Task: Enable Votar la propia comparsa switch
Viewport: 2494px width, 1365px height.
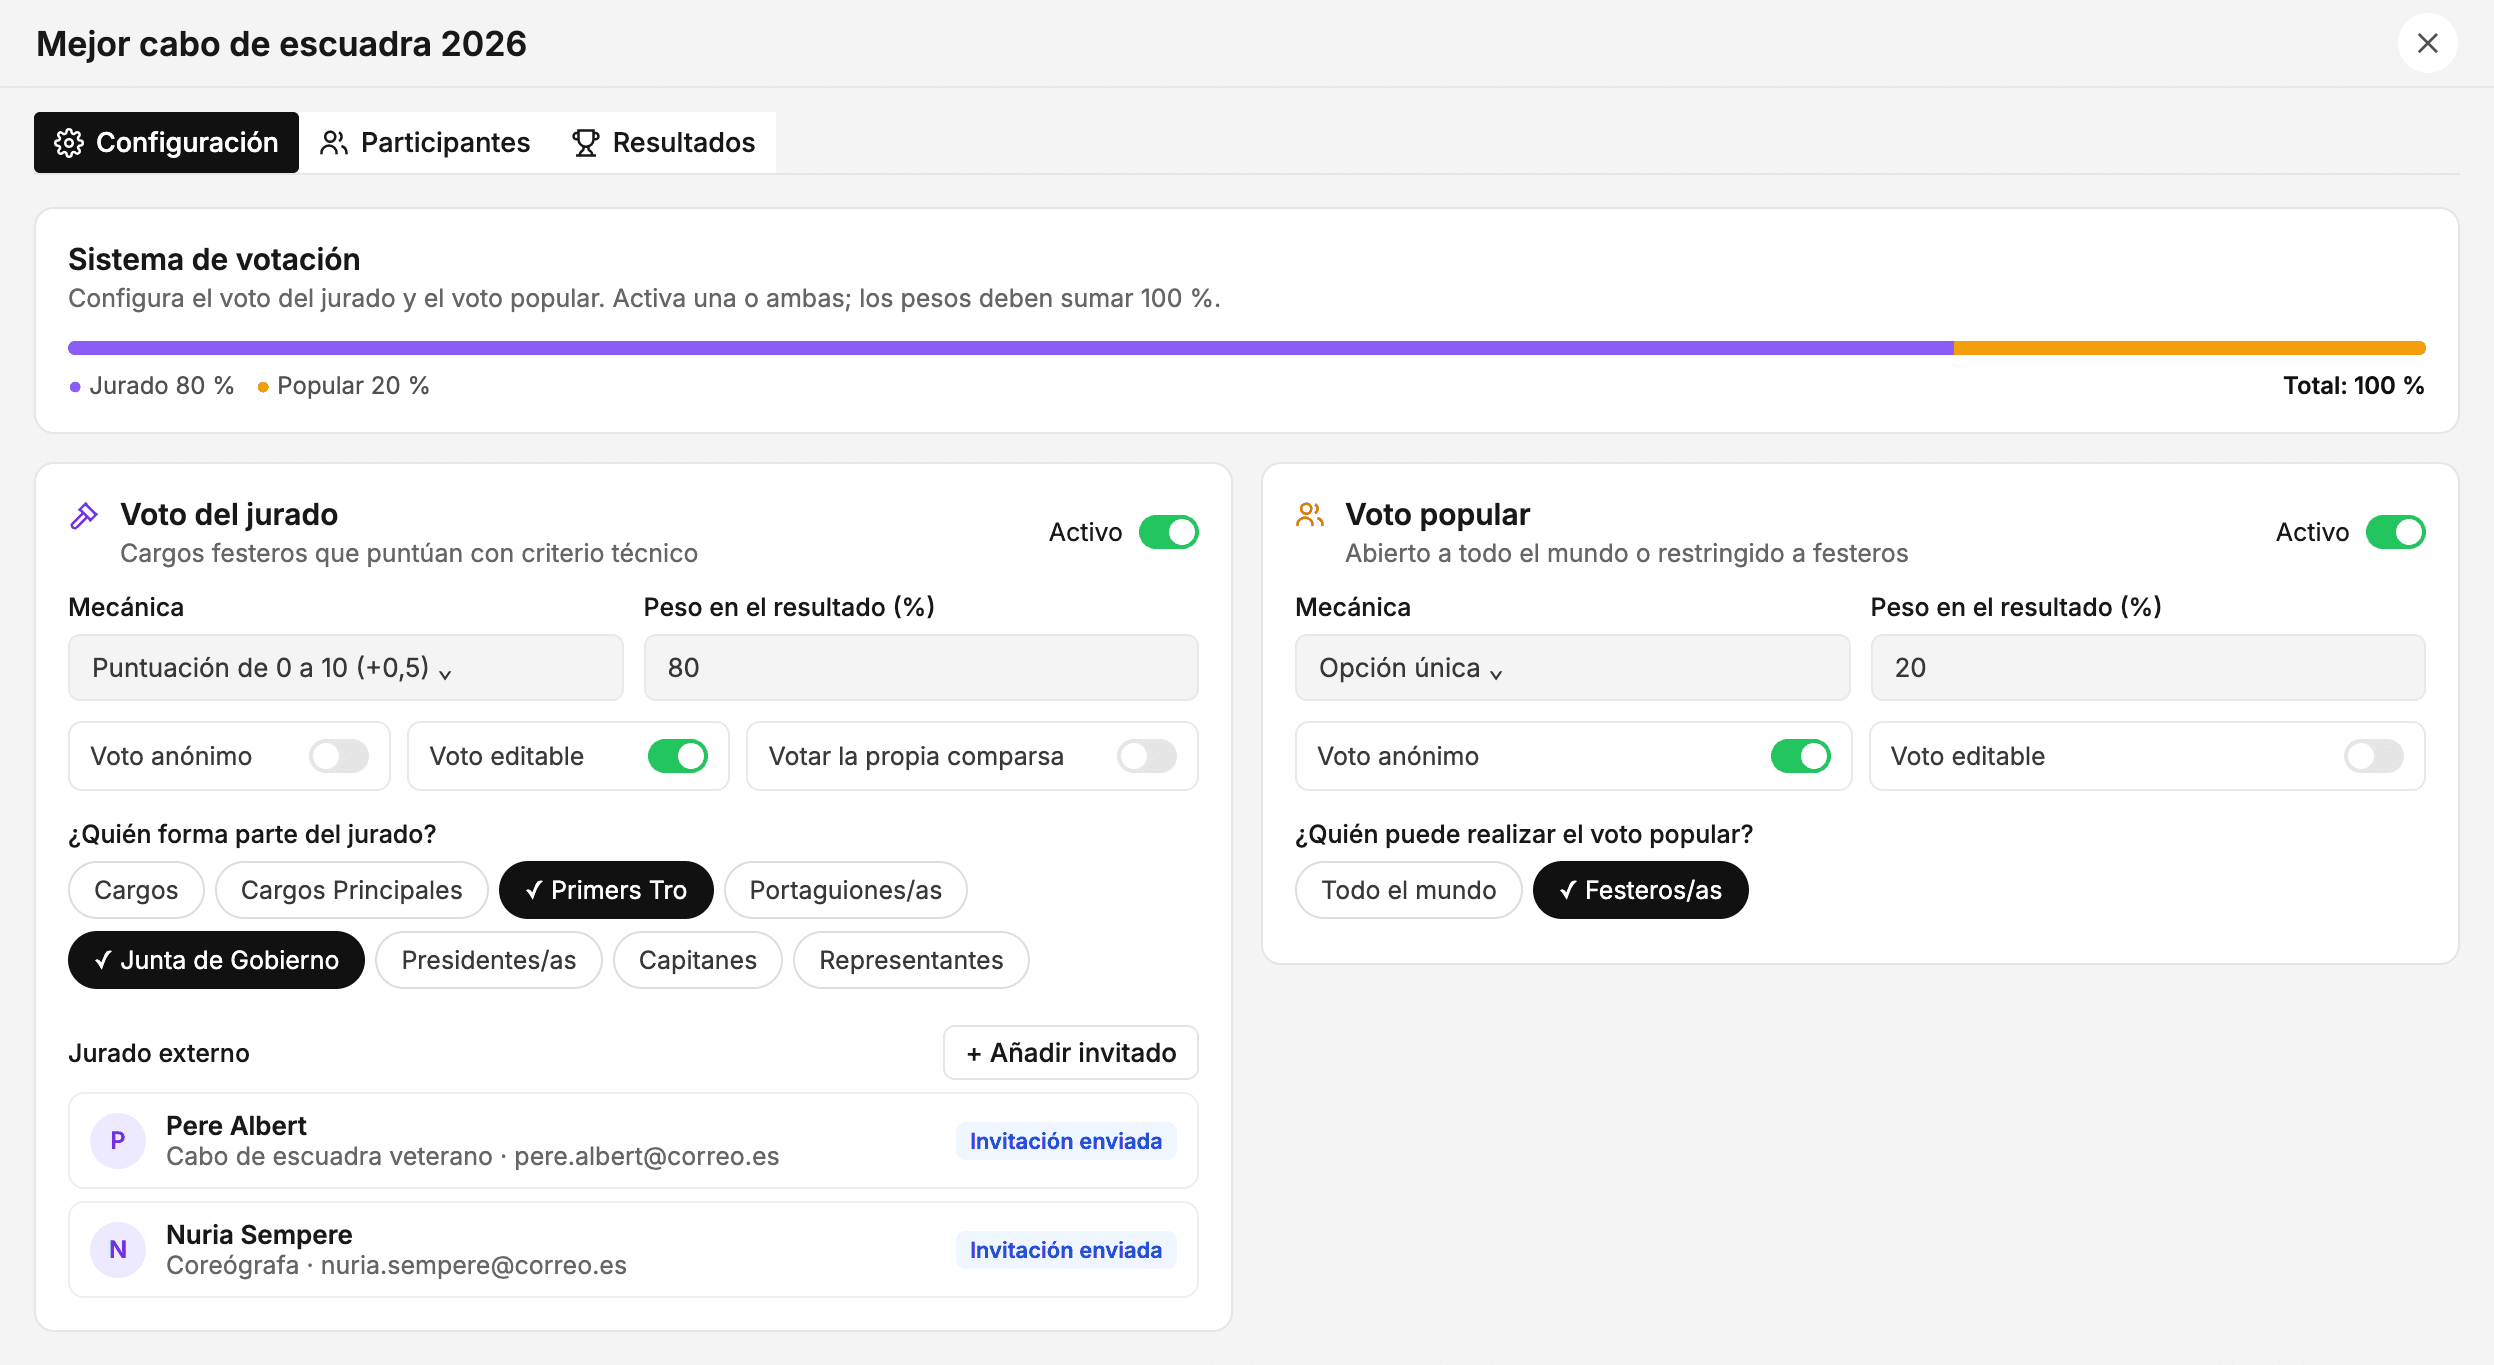Action: 1147,756
